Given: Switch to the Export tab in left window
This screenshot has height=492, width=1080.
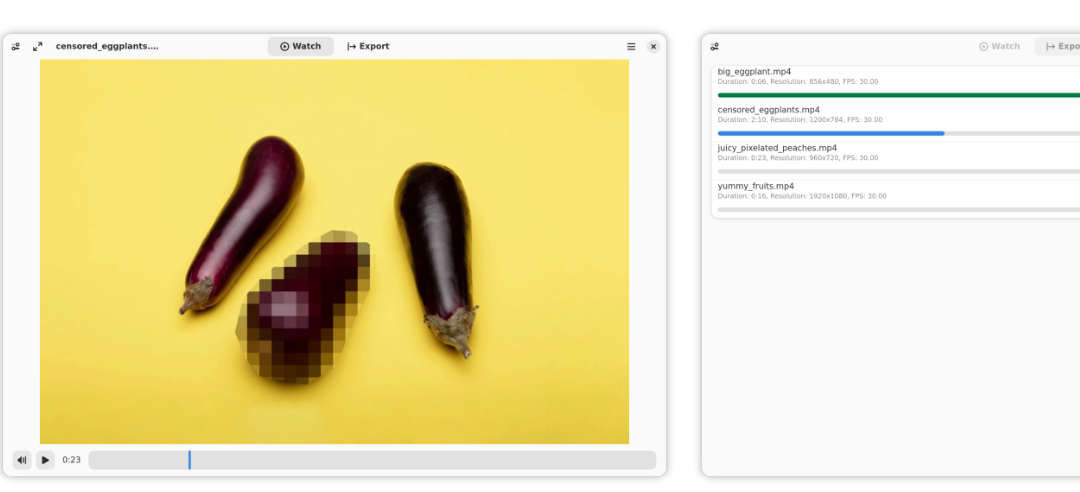Looking at the screenshot, I should [368, 46].
